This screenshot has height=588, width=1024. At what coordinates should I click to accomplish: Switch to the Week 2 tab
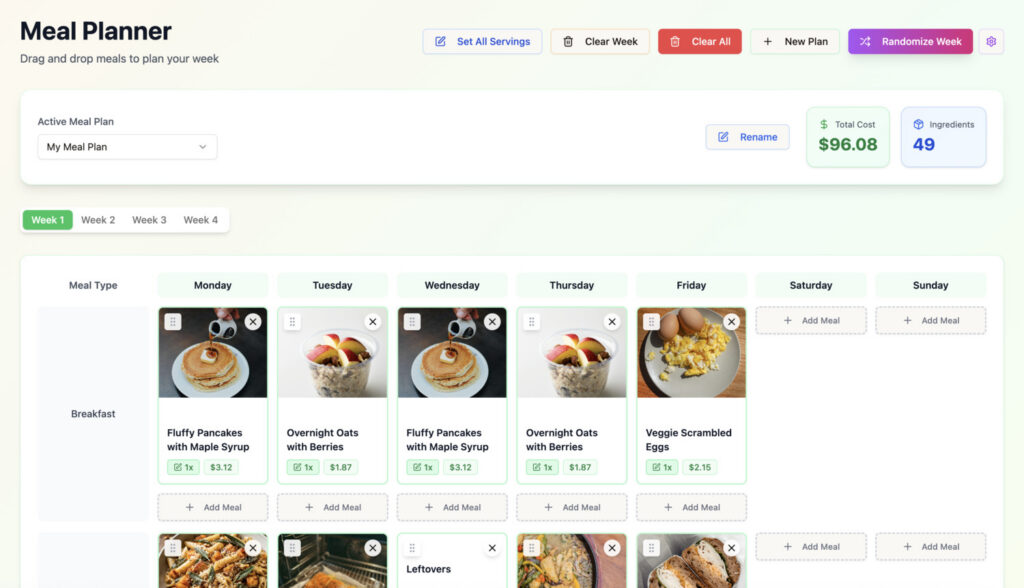pyautogui.click(x=98, y=219)
